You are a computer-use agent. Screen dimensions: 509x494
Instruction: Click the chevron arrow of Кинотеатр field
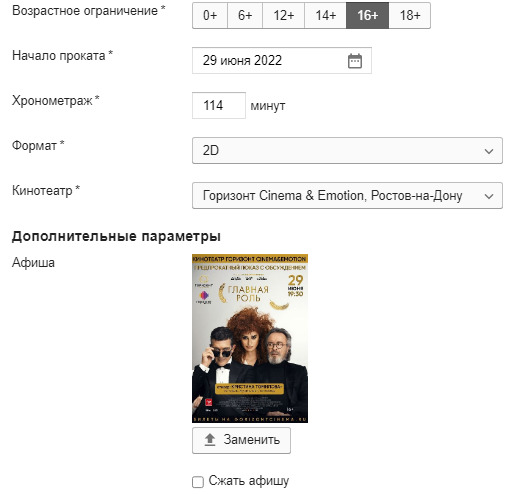[489, 196]
